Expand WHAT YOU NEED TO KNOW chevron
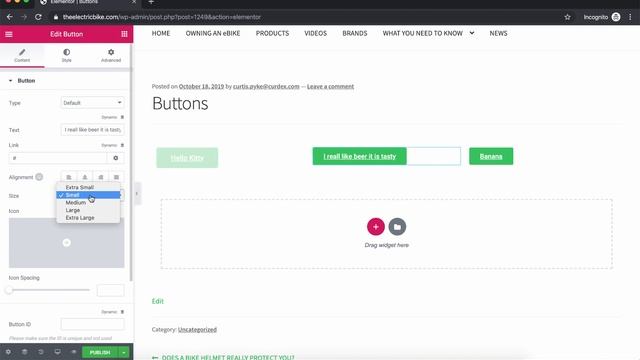This screenshot has height=360, width=640. [x=472, y=33]
